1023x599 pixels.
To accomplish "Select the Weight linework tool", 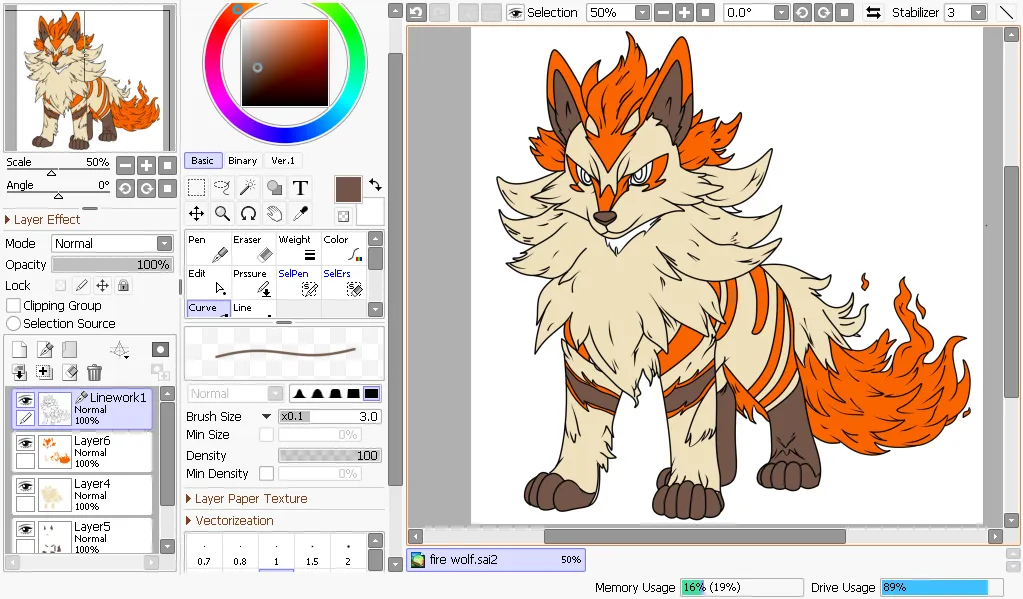I will click(x=298, y=248).
